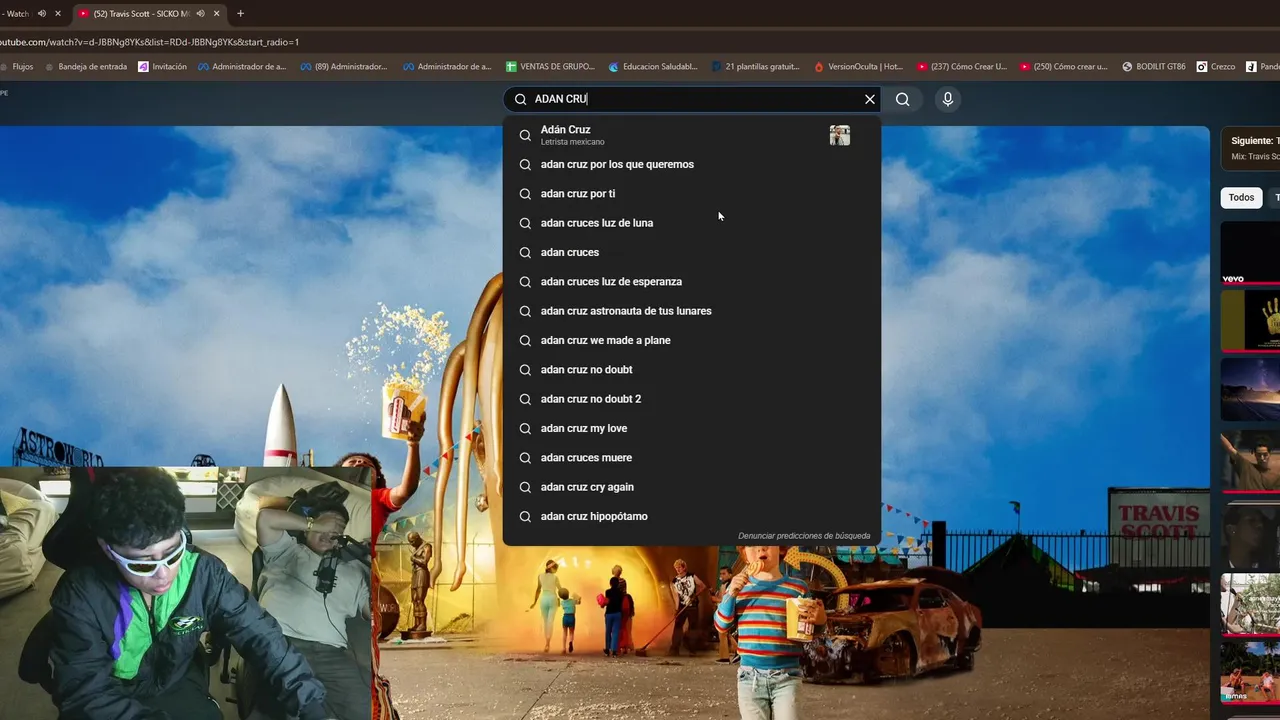Choose adan cruz astronauta de tus lunares
The height and width of the screenshot is (720, 1280).
692,311
